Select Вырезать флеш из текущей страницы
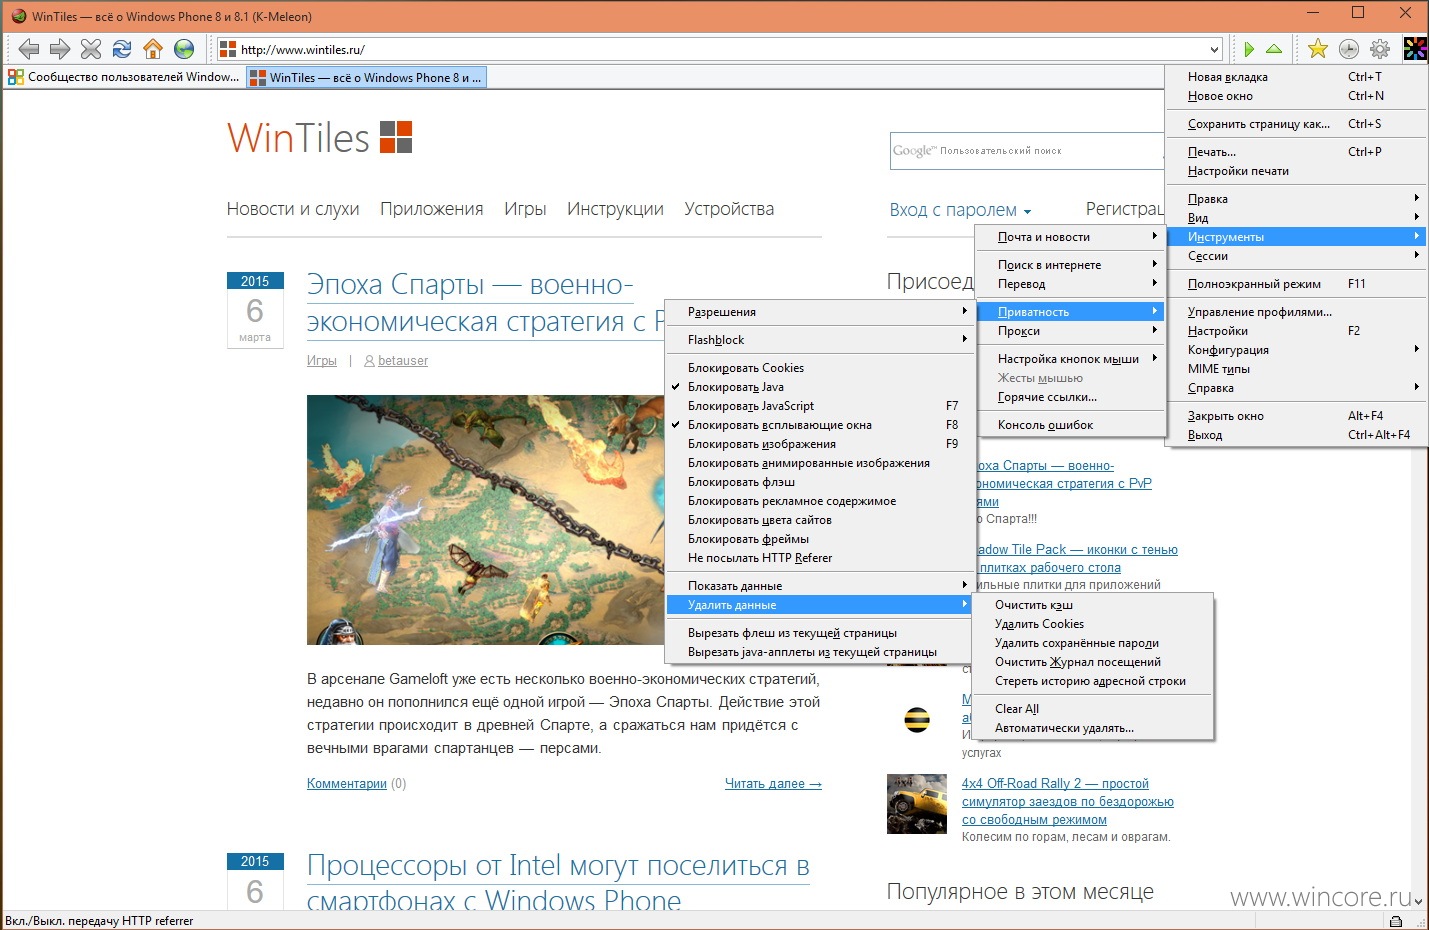The height and width of the screenshot is (930, 1429). 820,633
